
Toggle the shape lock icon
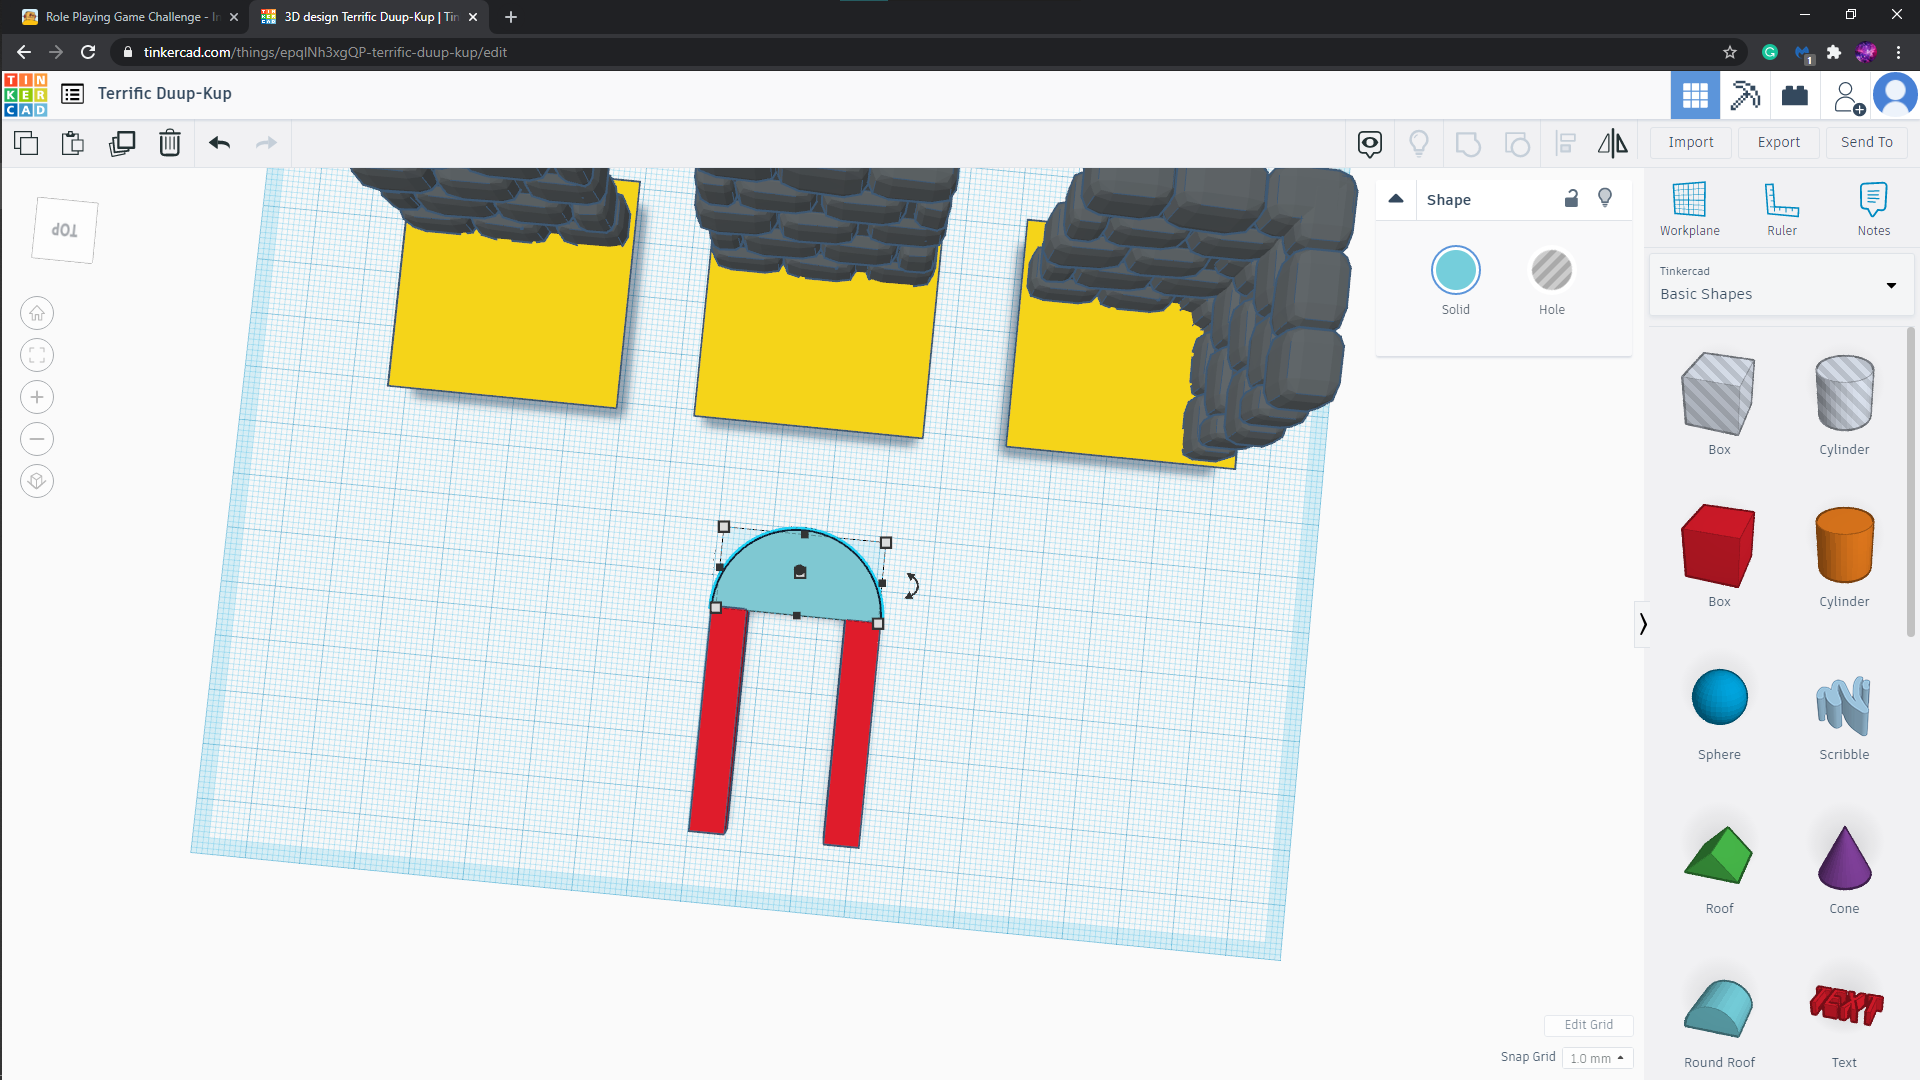coord(1571,198)
